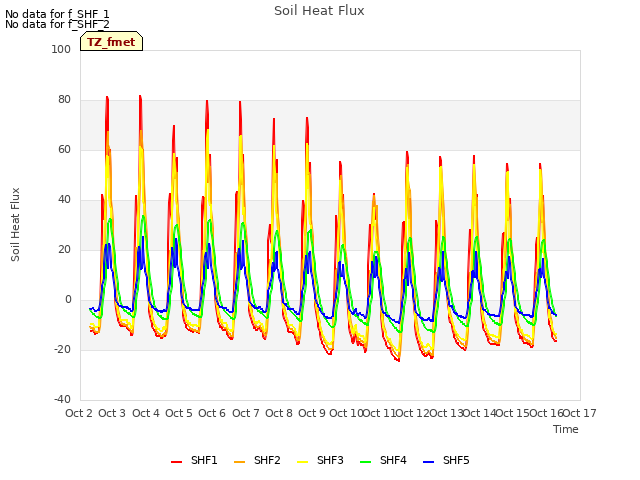Click the orange SHF2 legend swatch
Viewport: 640px width, 480px height.
(240, 462)
